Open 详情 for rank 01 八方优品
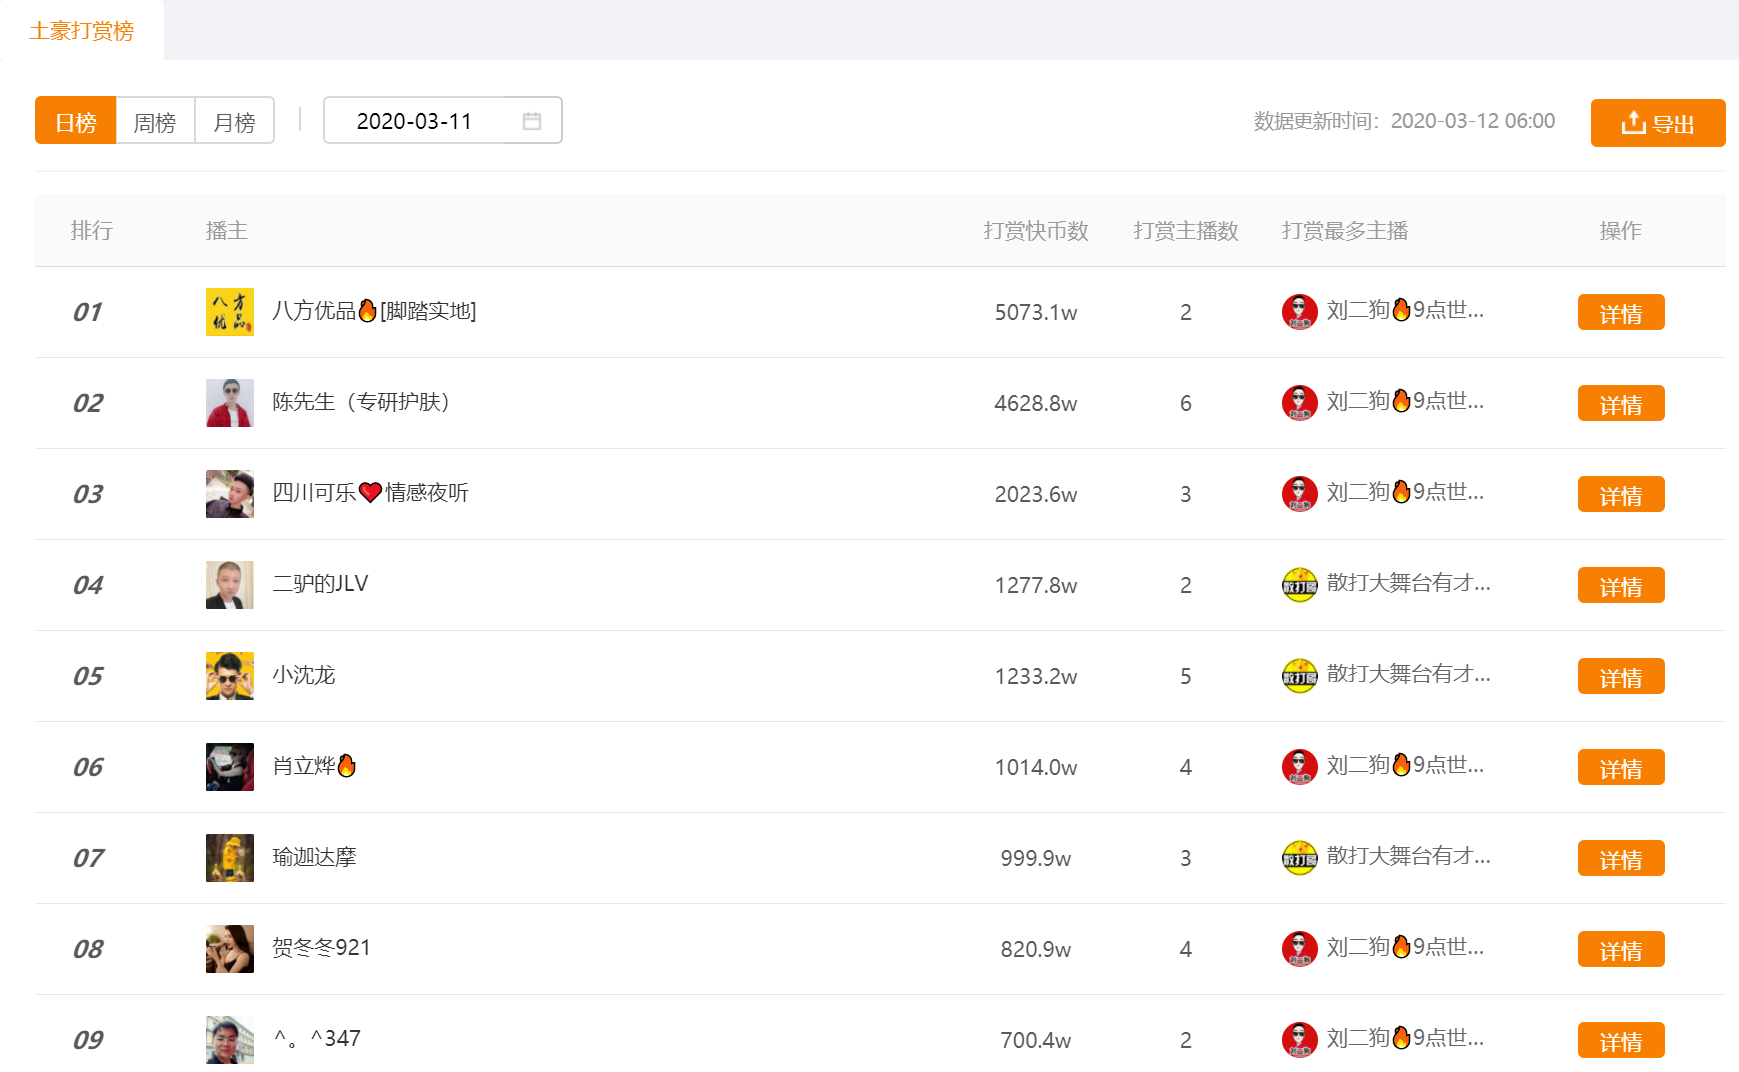 click(x=1620, y=312)
